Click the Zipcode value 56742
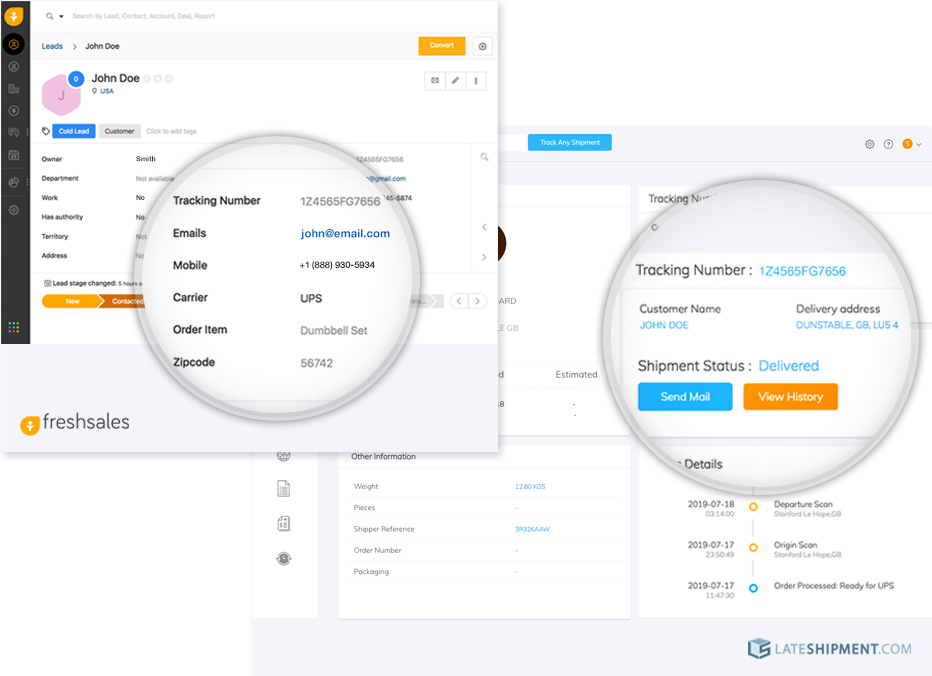 [x=316, y=363]
